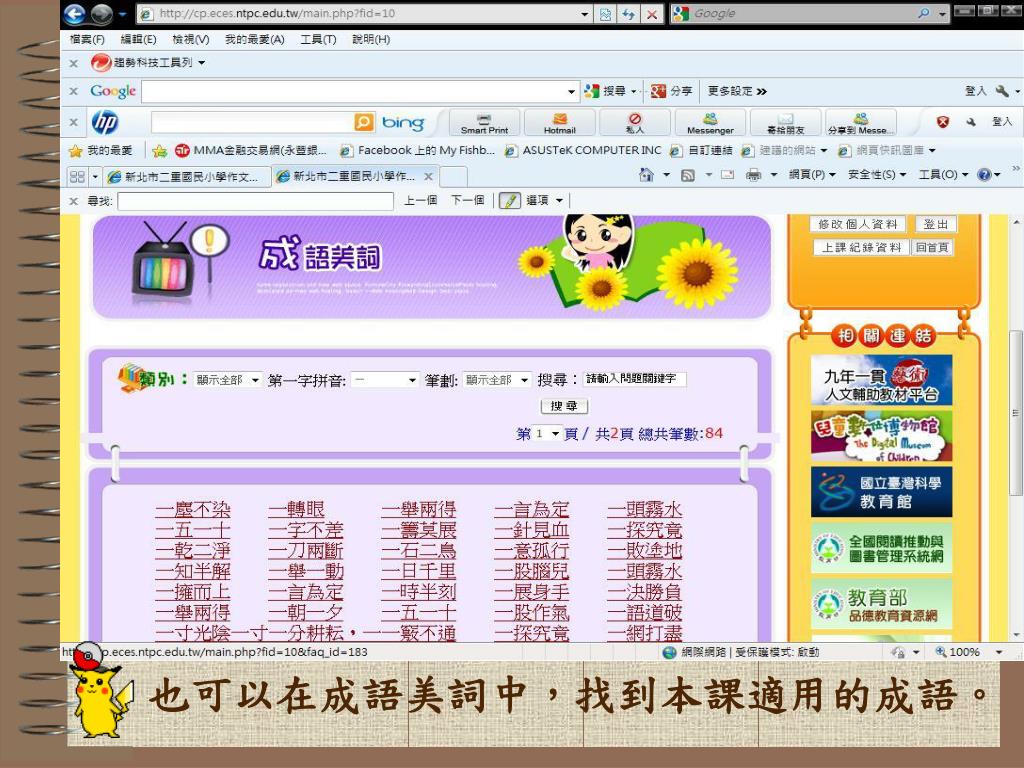The width and height of the screenshot is (1024, 768).
Task: Open the 一針見血 idiom link
Action: coord(532,530)
